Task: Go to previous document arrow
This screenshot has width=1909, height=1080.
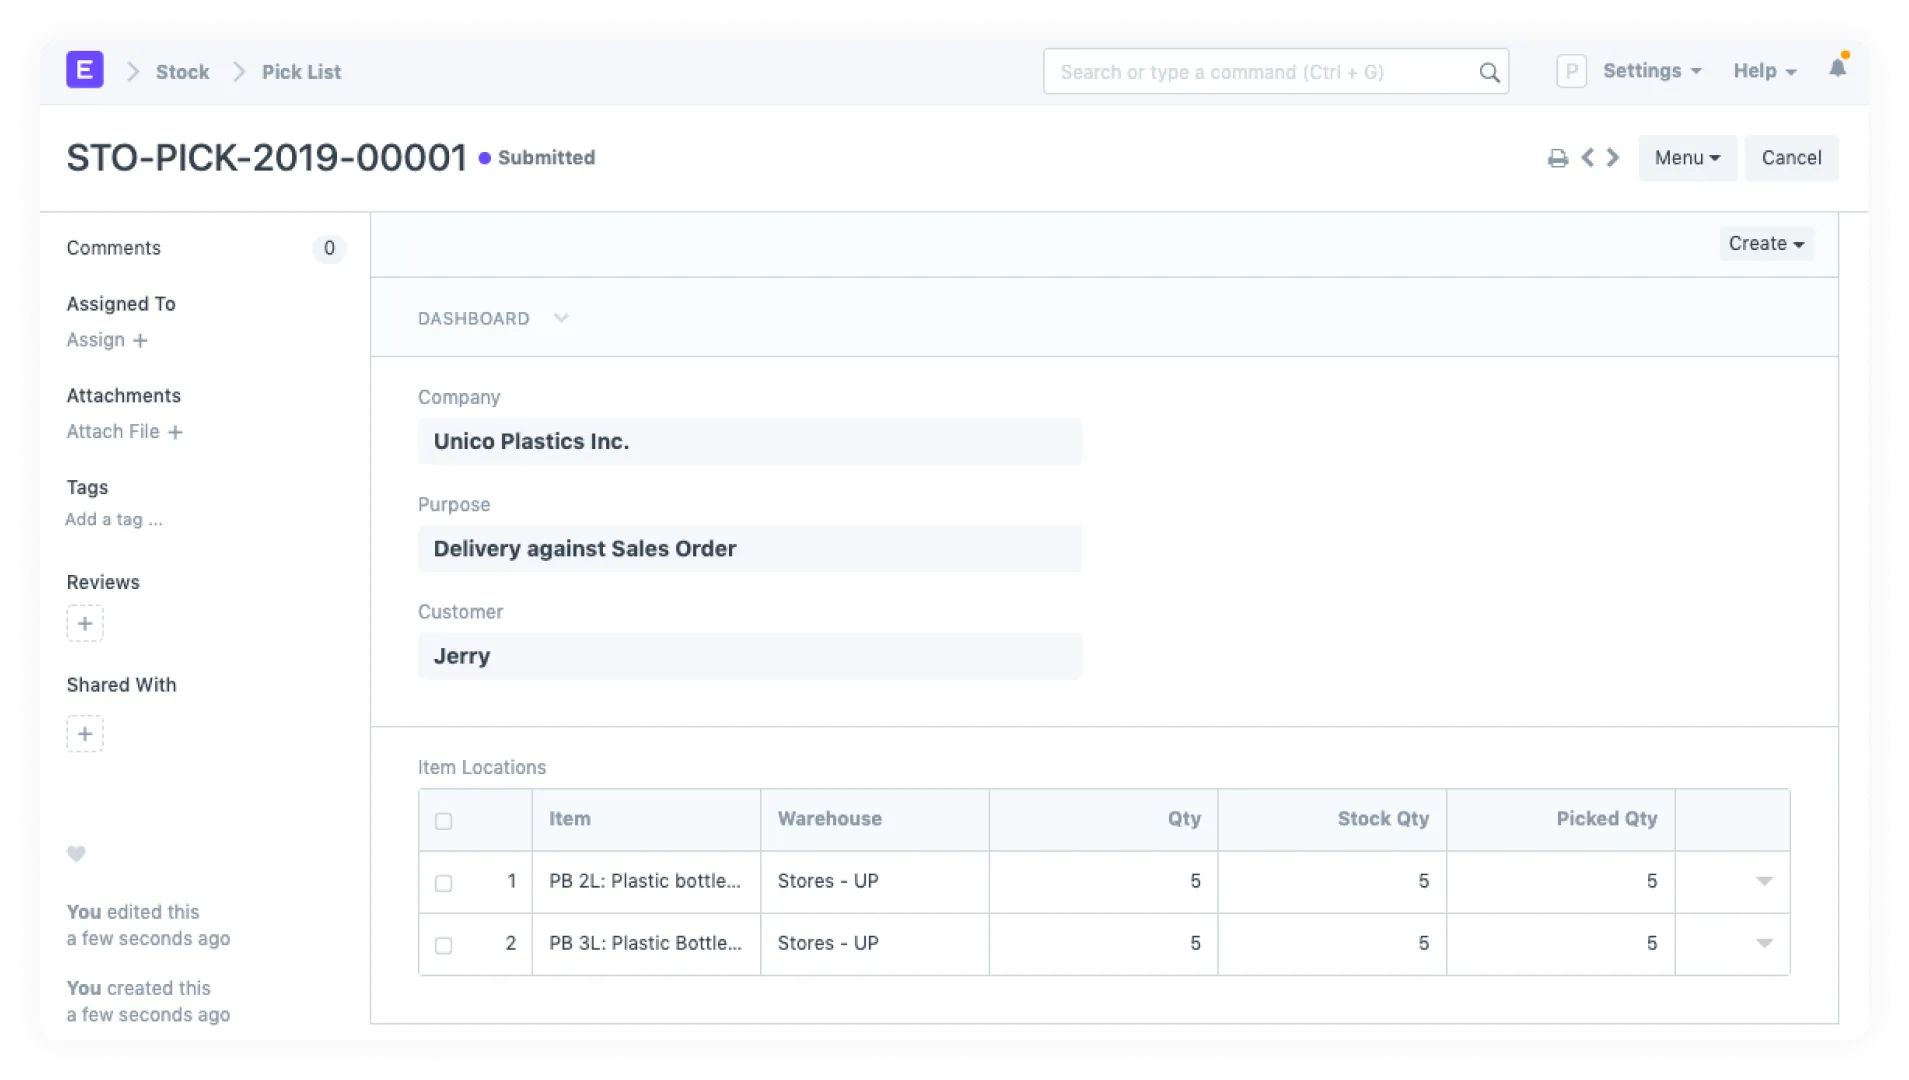Action: point(1587,158)
